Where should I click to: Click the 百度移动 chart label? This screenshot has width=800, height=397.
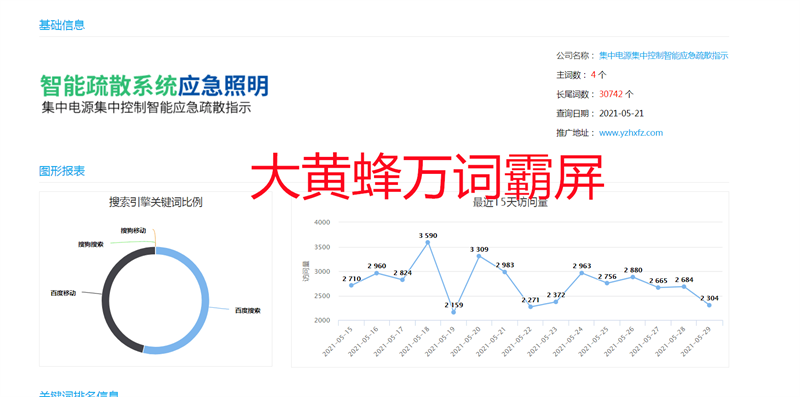[x=63, y=293]
